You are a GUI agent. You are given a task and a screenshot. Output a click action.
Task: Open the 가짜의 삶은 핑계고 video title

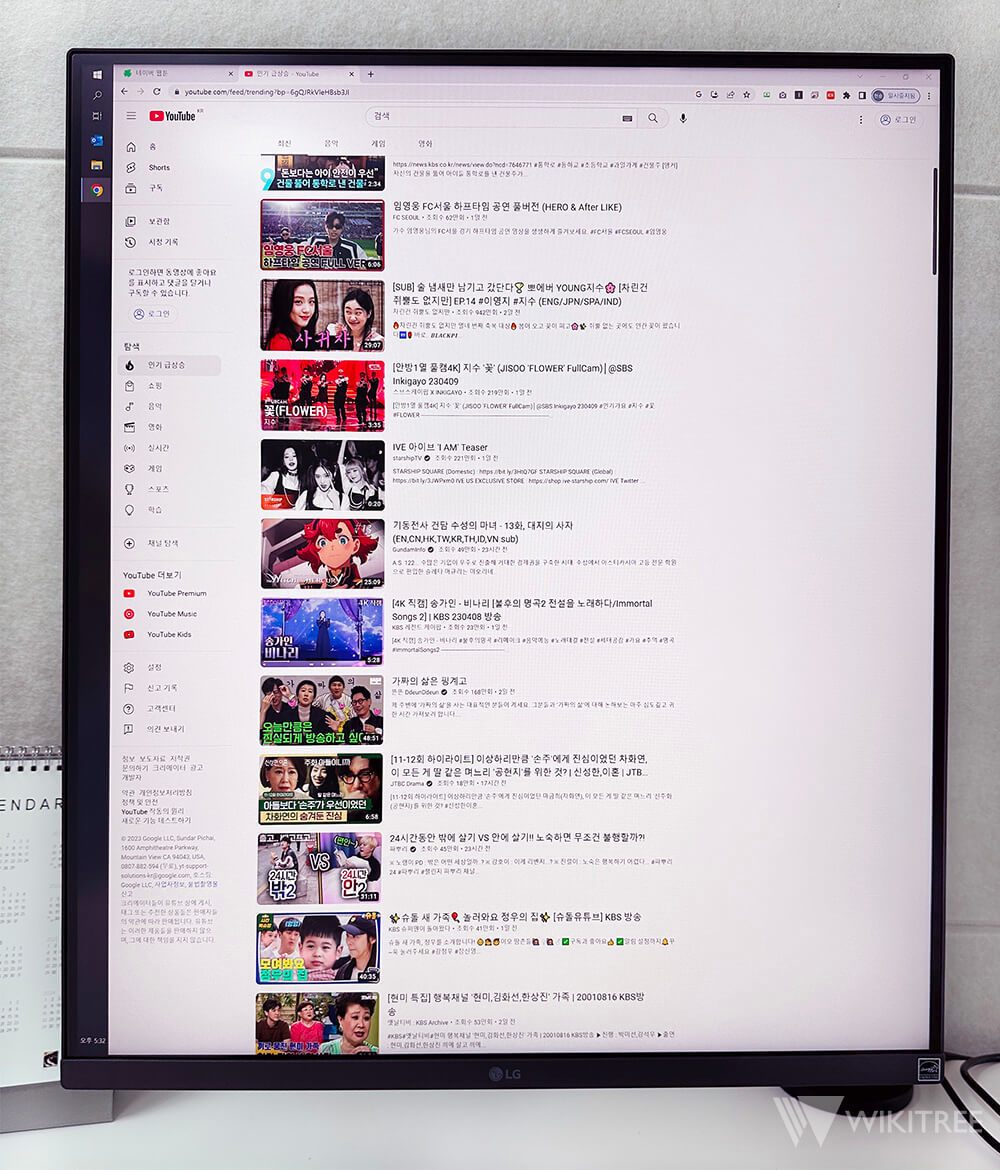[429, 681]
